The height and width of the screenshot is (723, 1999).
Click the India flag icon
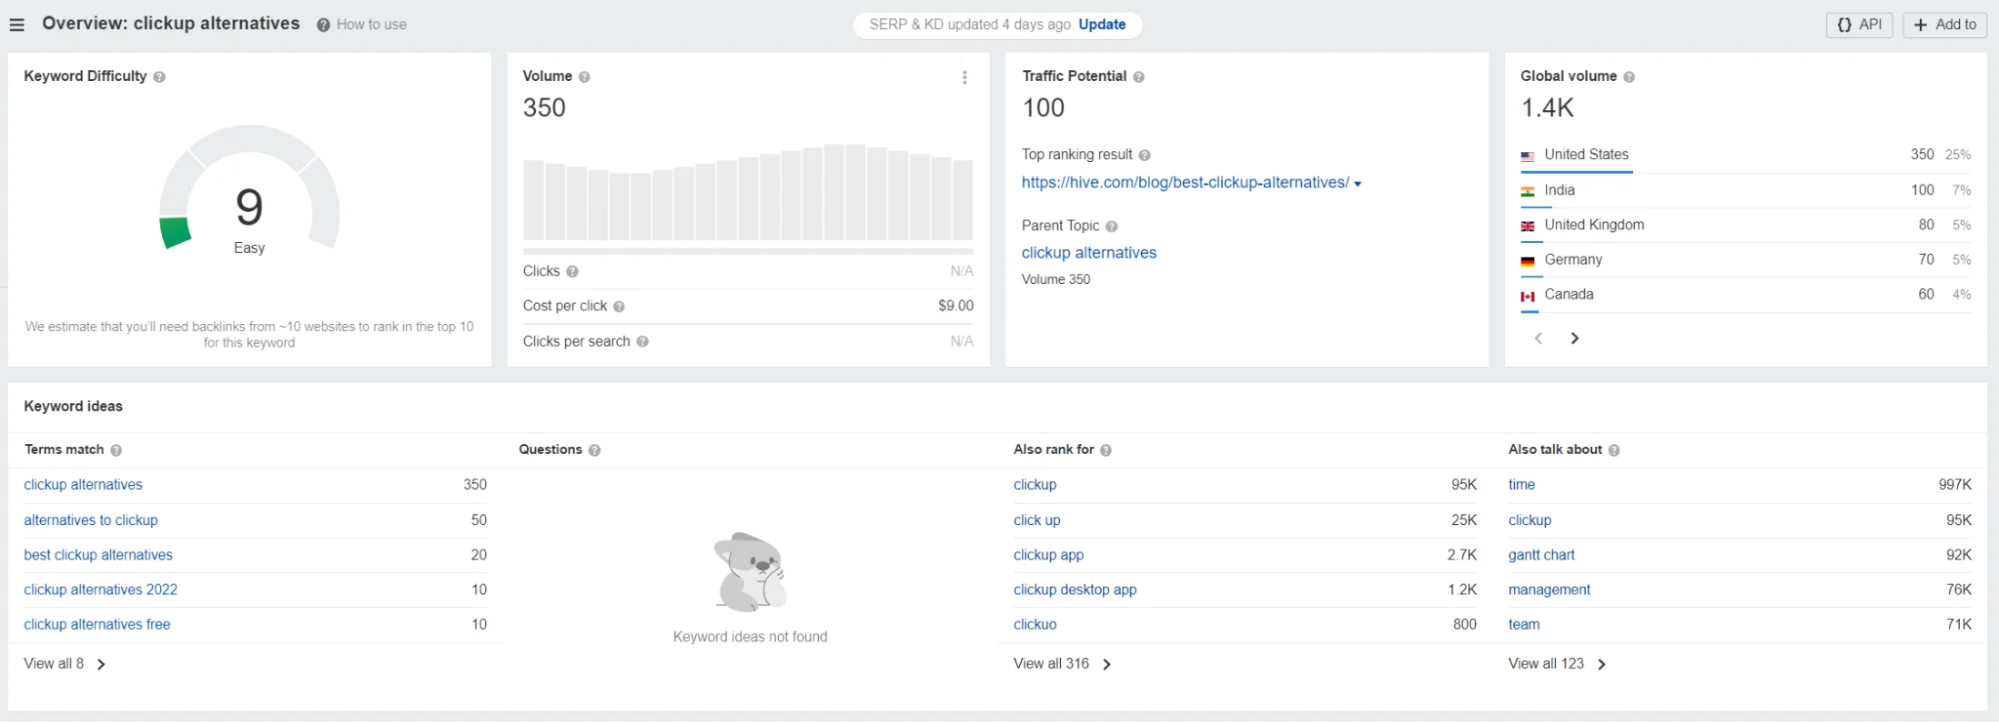[1528, 191]
